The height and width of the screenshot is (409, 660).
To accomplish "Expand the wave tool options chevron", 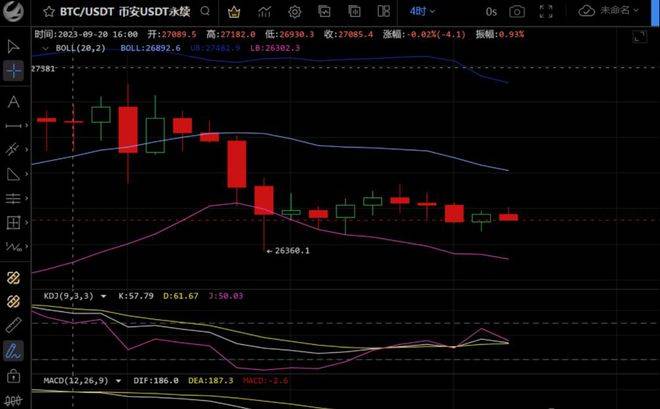I will click(x=27, y=246).
